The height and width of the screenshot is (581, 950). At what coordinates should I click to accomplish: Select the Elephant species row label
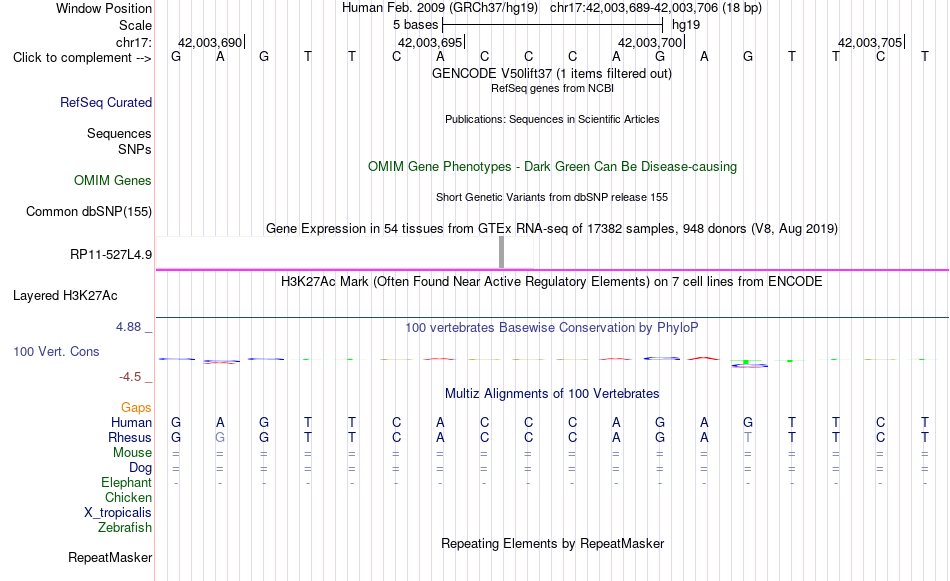(126, 483)
